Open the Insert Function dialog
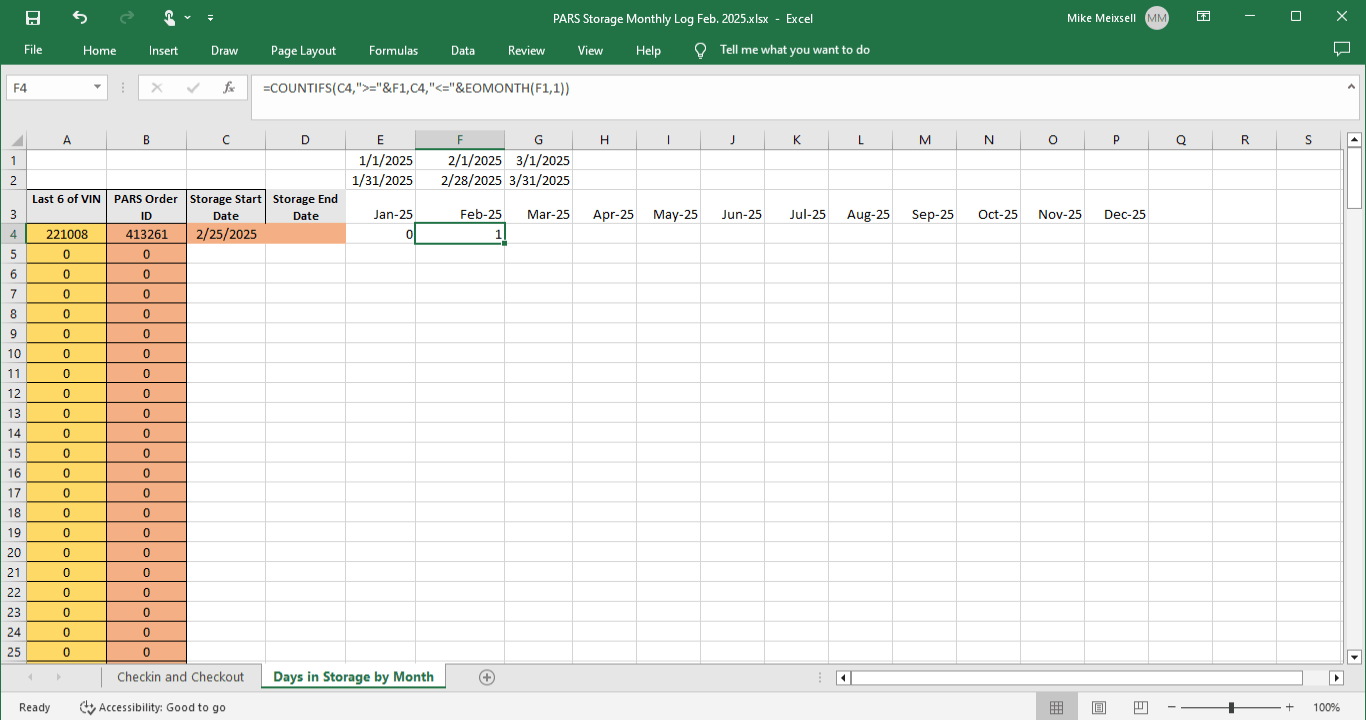This screenshot has height=720, width=1366. pyautogui.click(x=229, y=88)
